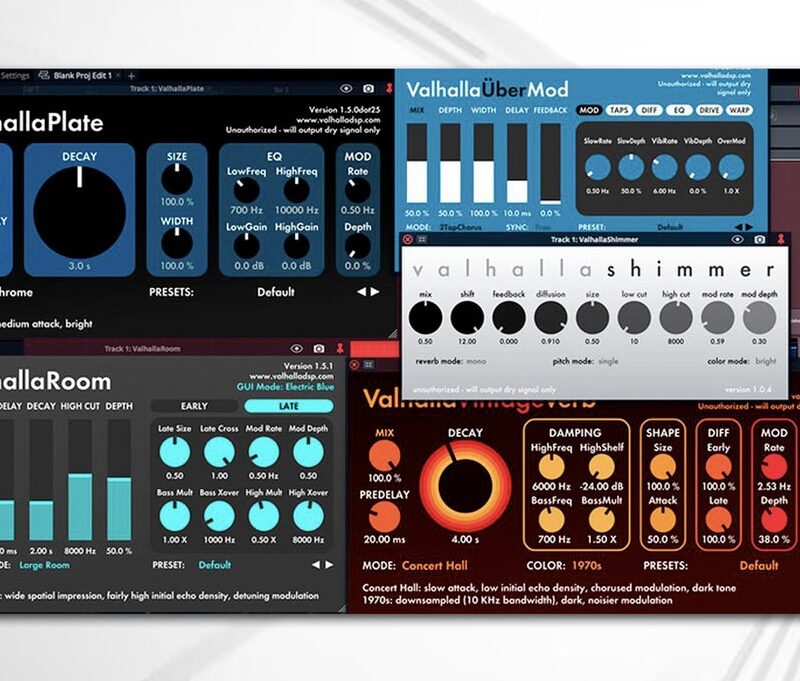Click camera icon in ValhallaShimmer title bar
The image size is (800, 681).
[760, 239]
